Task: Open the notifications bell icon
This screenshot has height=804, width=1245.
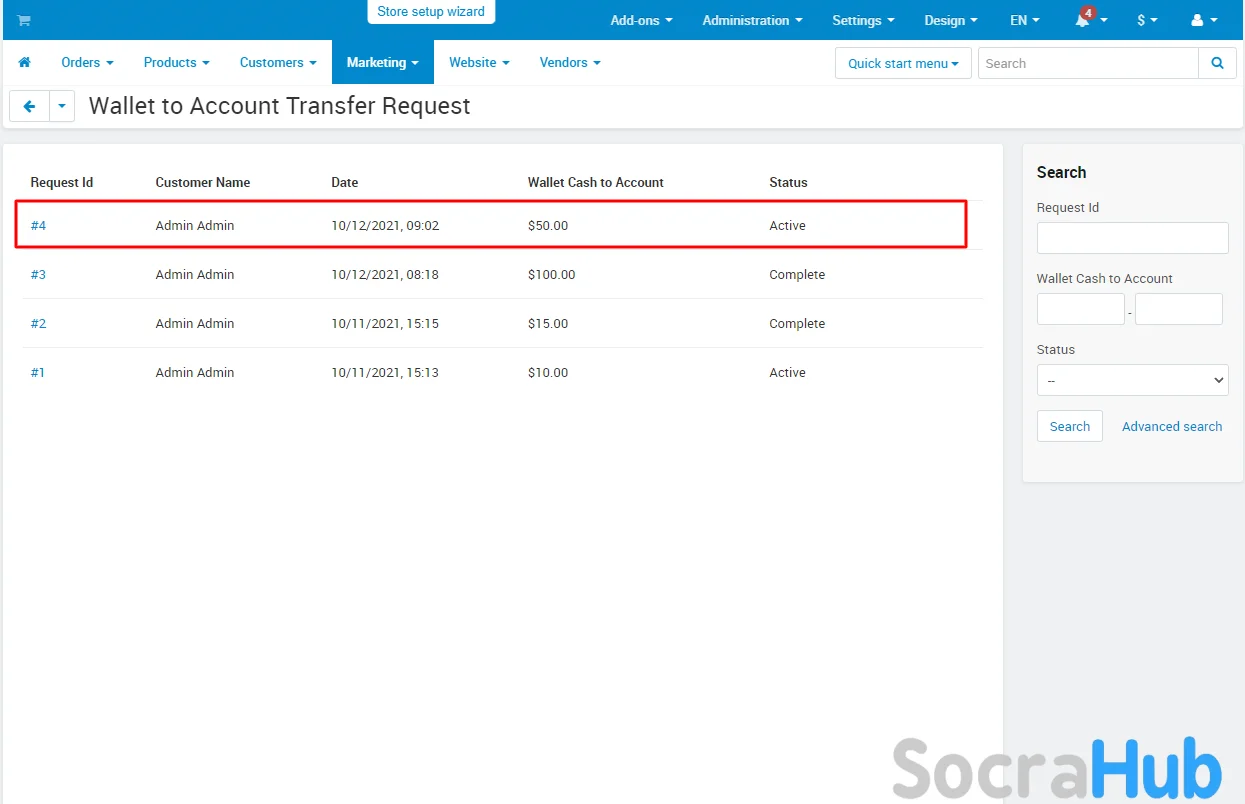Action: (1084, 20)
